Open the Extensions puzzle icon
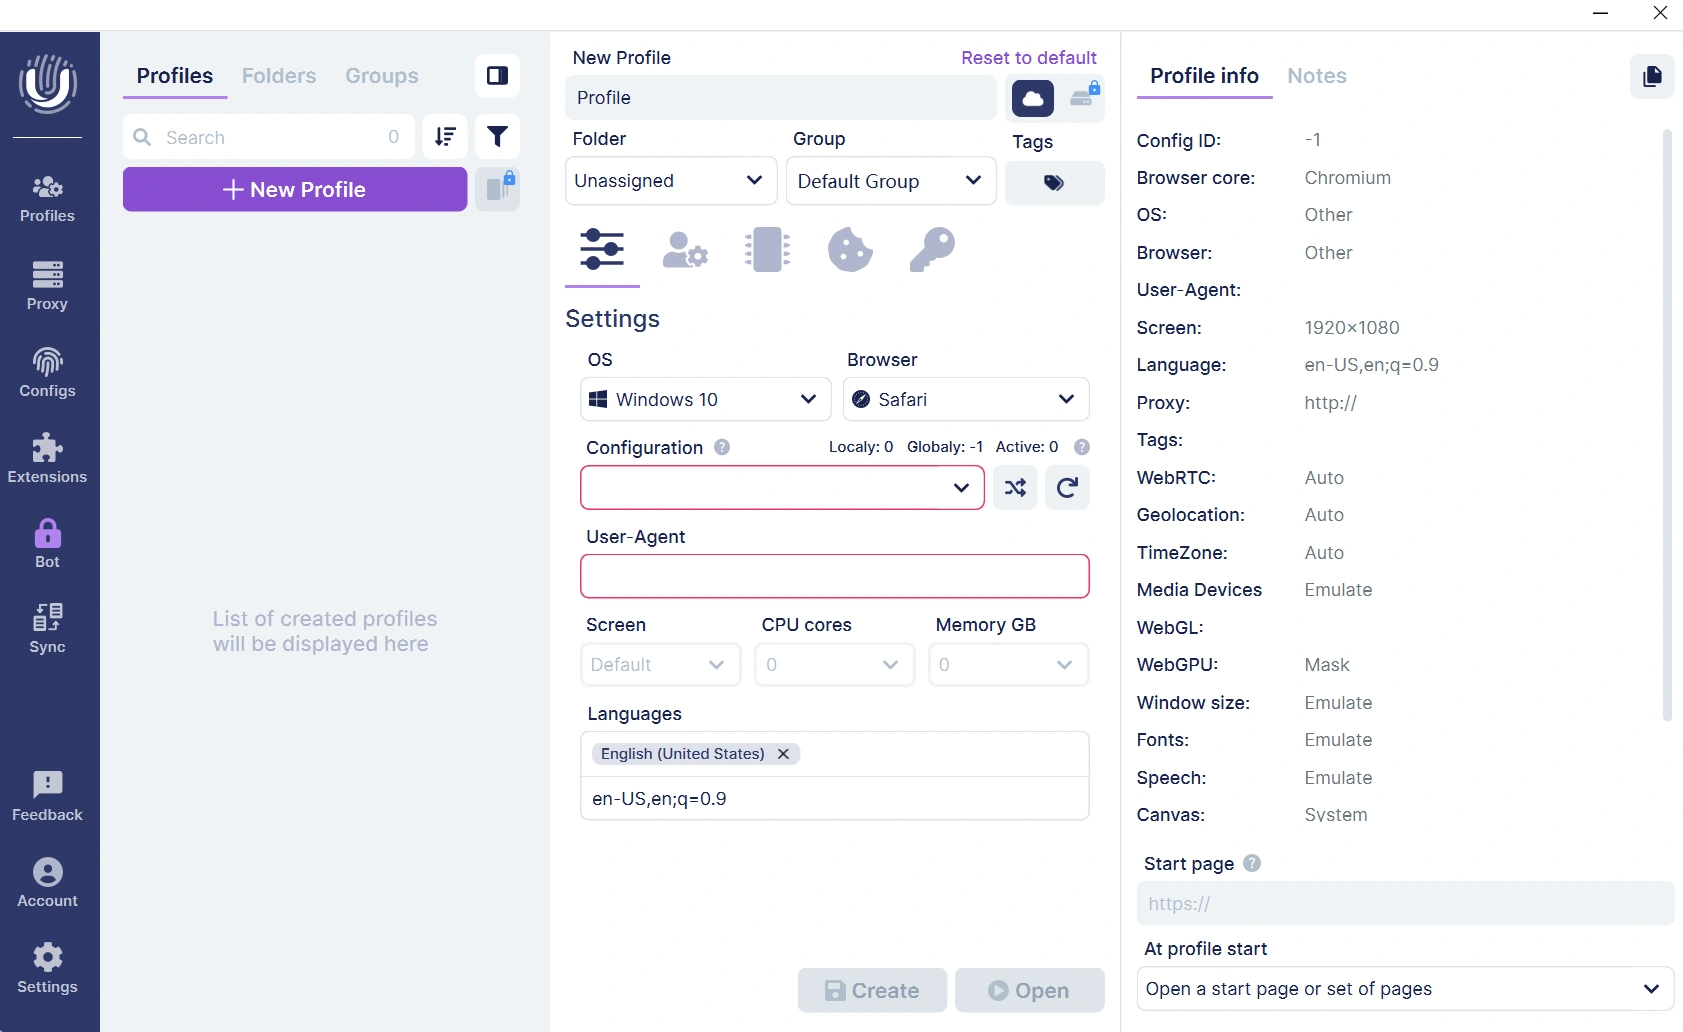 coord(47,459)
